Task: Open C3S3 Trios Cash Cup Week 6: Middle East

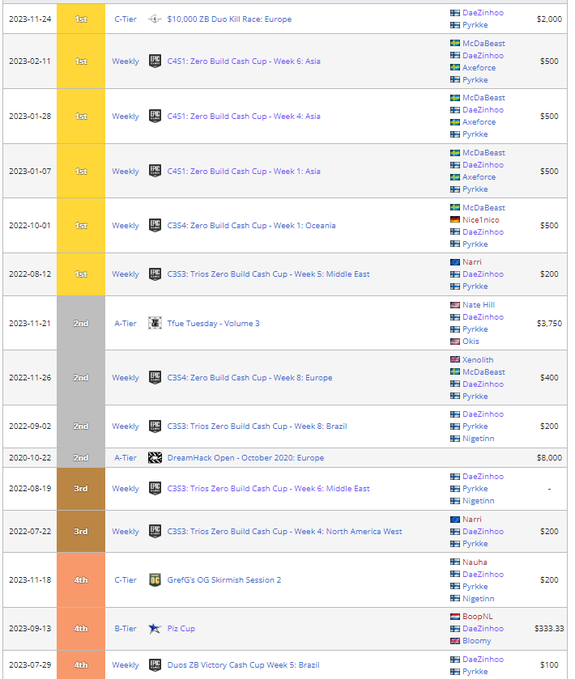Action: pyautogui.click(x=268, y=488)
